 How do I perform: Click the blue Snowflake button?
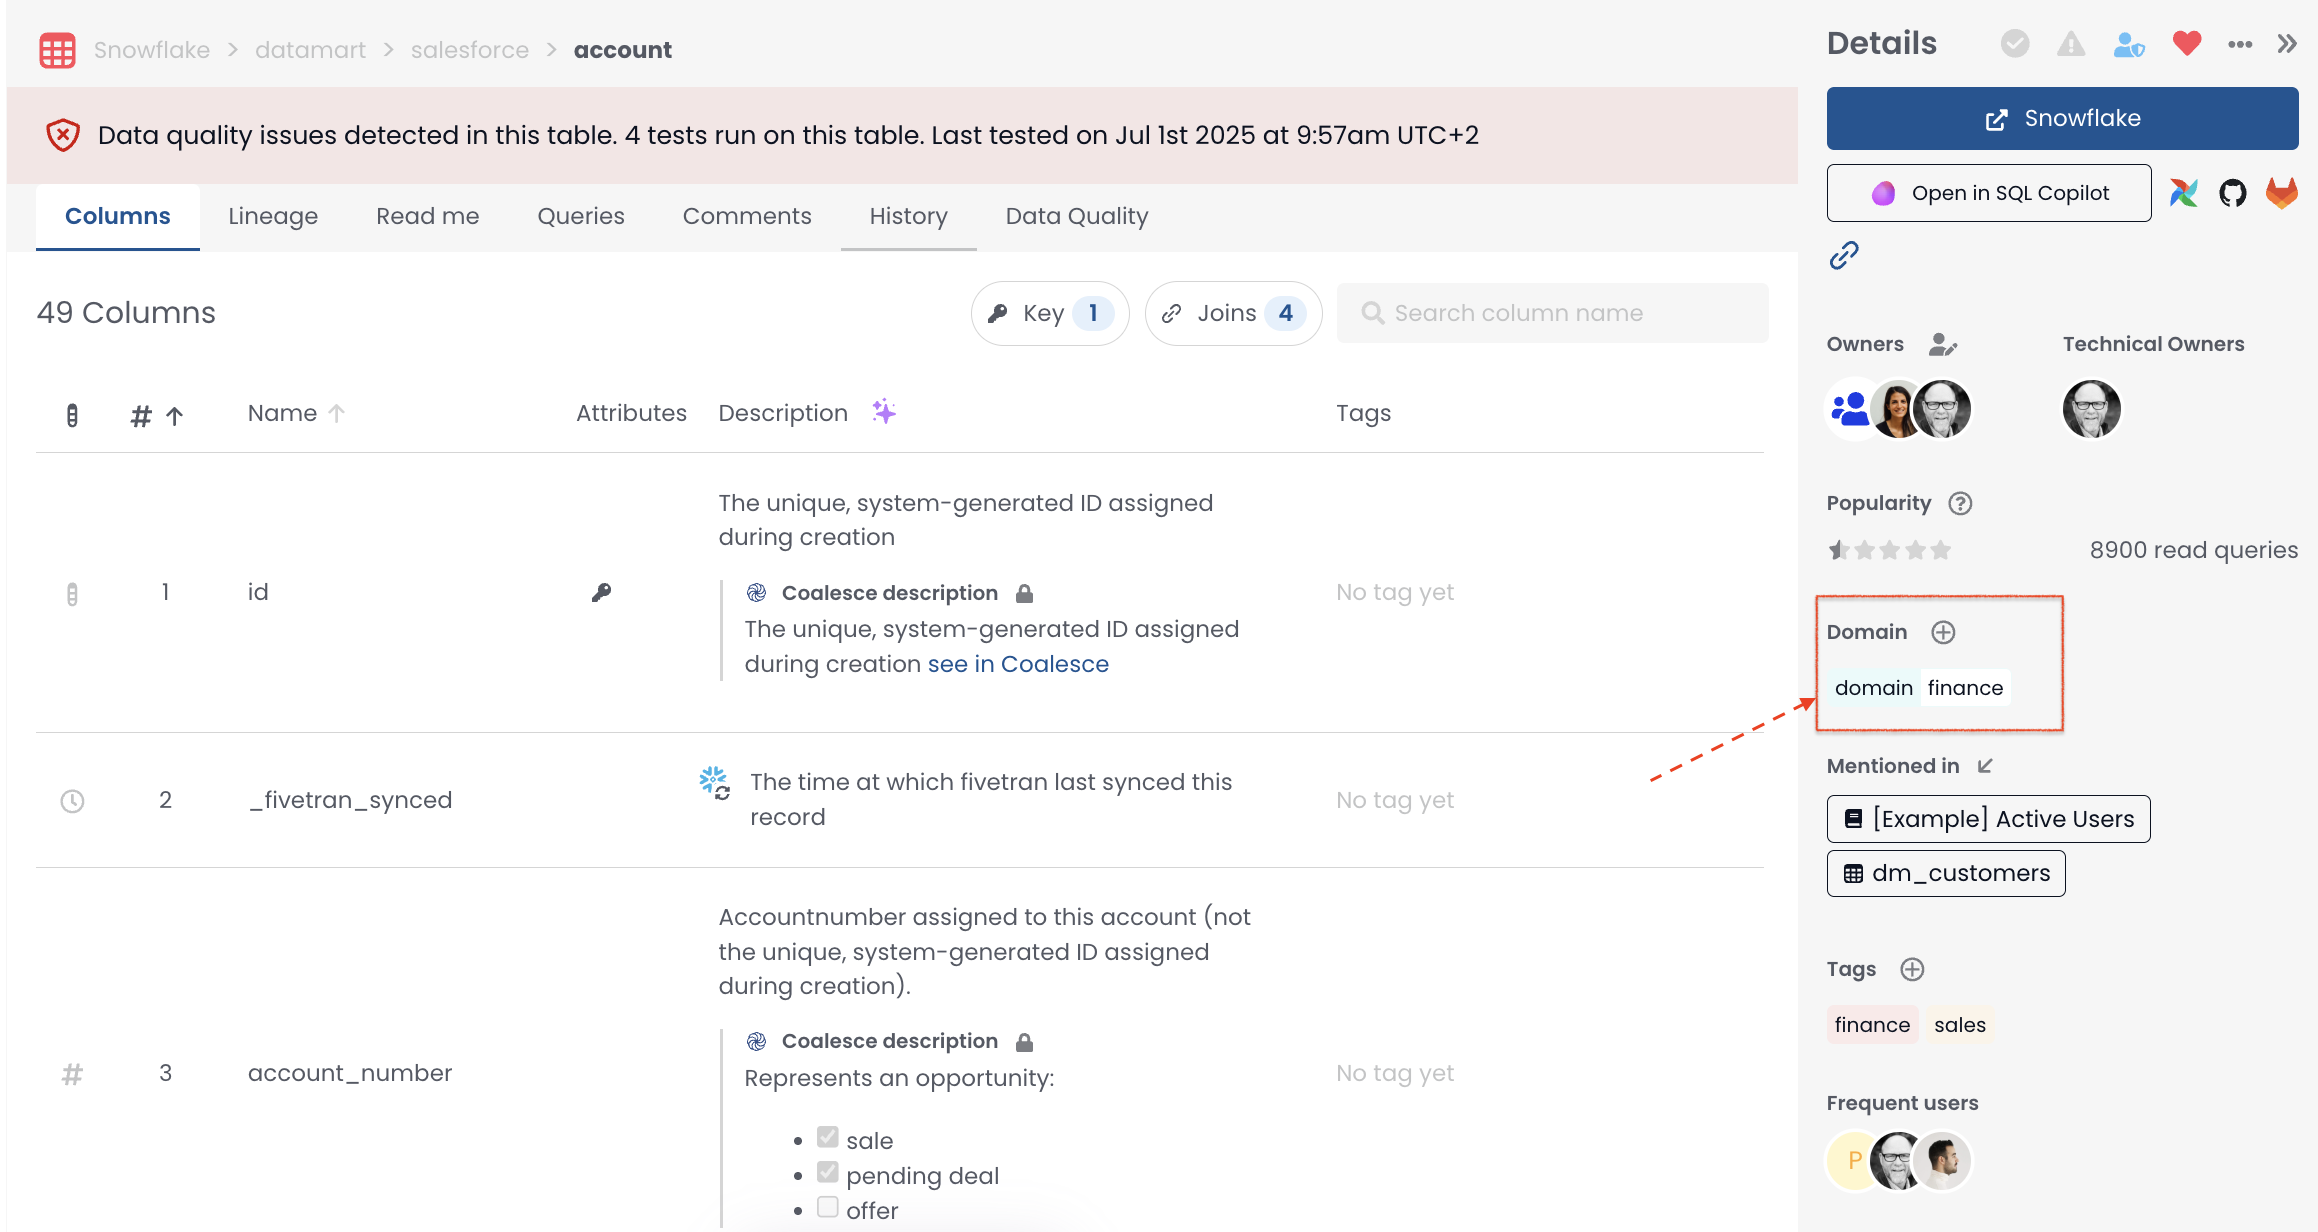point(2062,119)
